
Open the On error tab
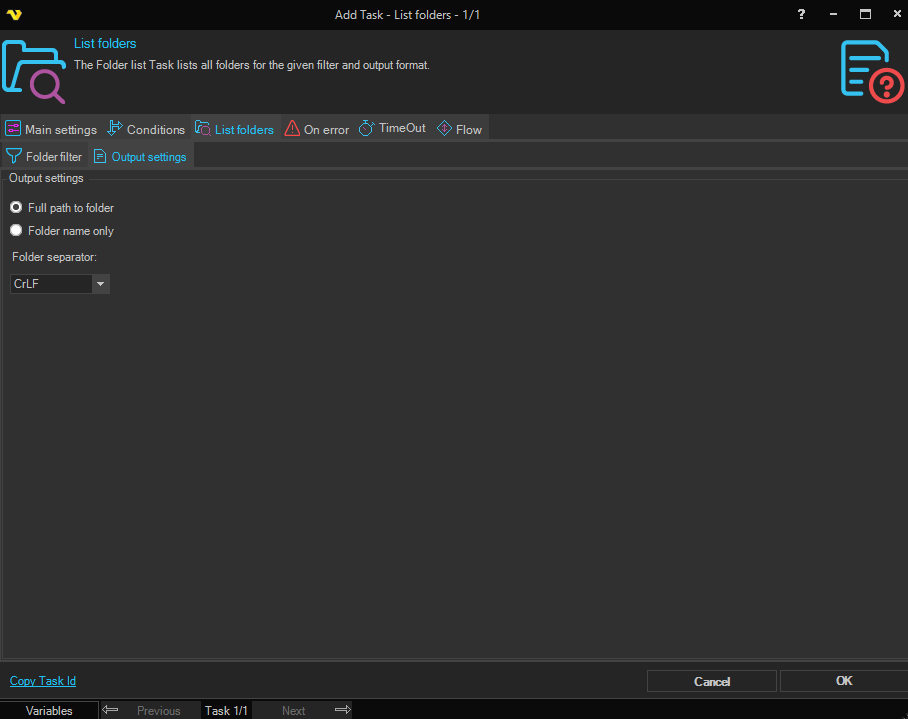point(317,129)
